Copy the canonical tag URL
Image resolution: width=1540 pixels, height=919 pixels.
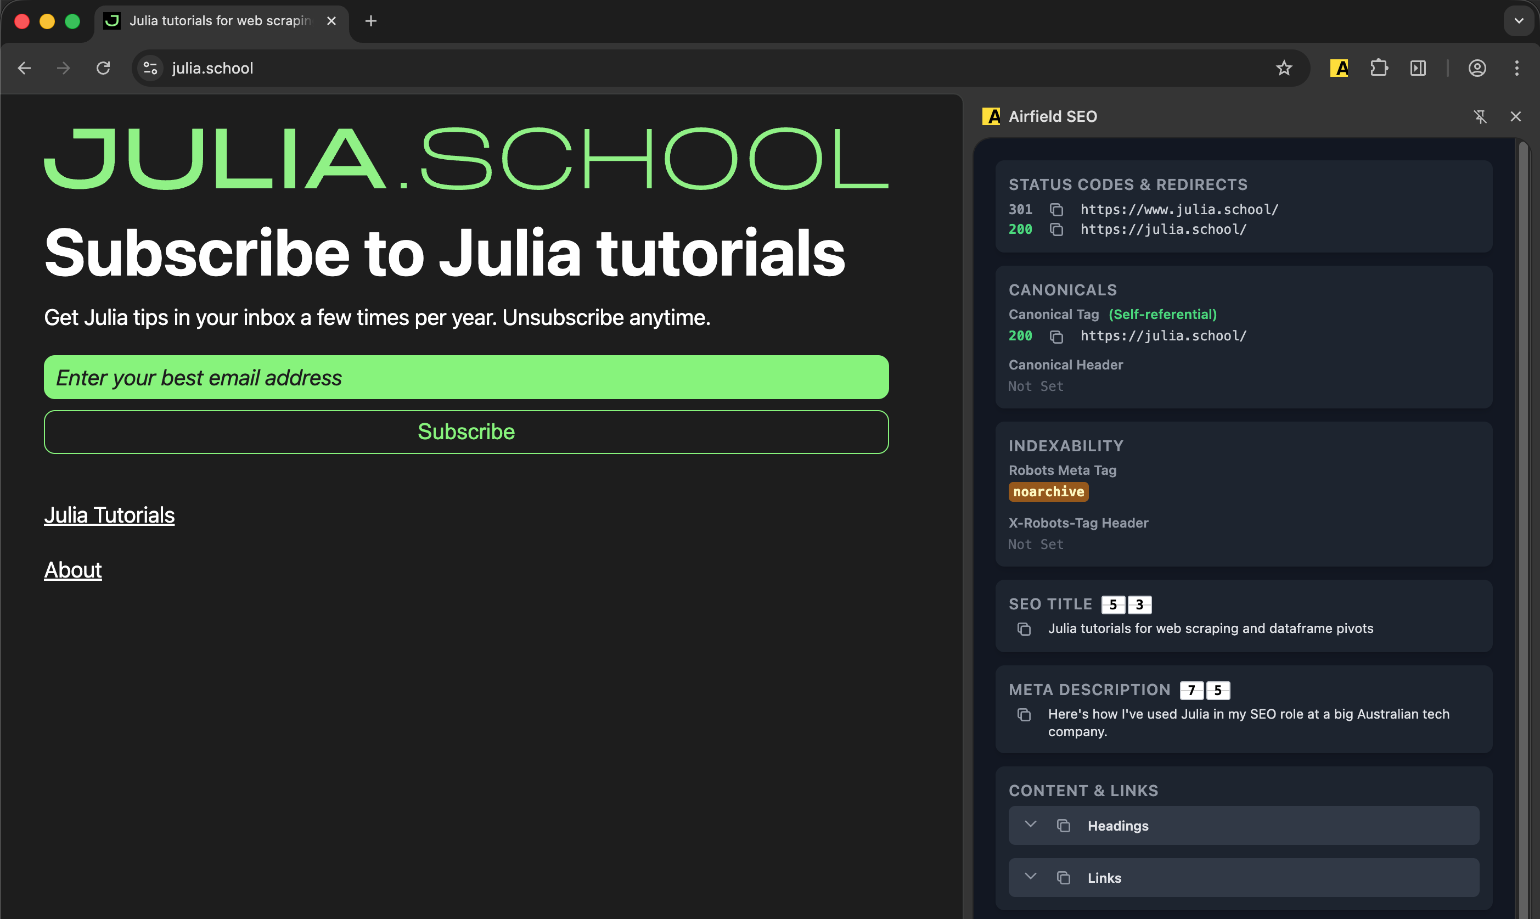tap(1056, 337)
